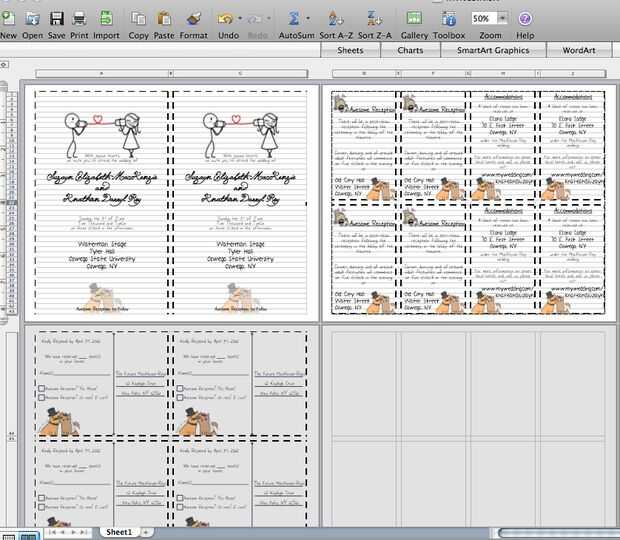Check lower checkbox in bottom-left RSVP card
The image size is (620, 540).
[42, 507]
